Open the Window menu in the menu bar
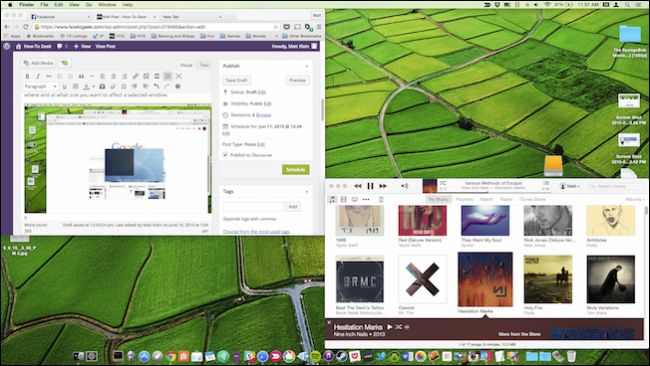650x366 pixels. (x=107, y=5)
